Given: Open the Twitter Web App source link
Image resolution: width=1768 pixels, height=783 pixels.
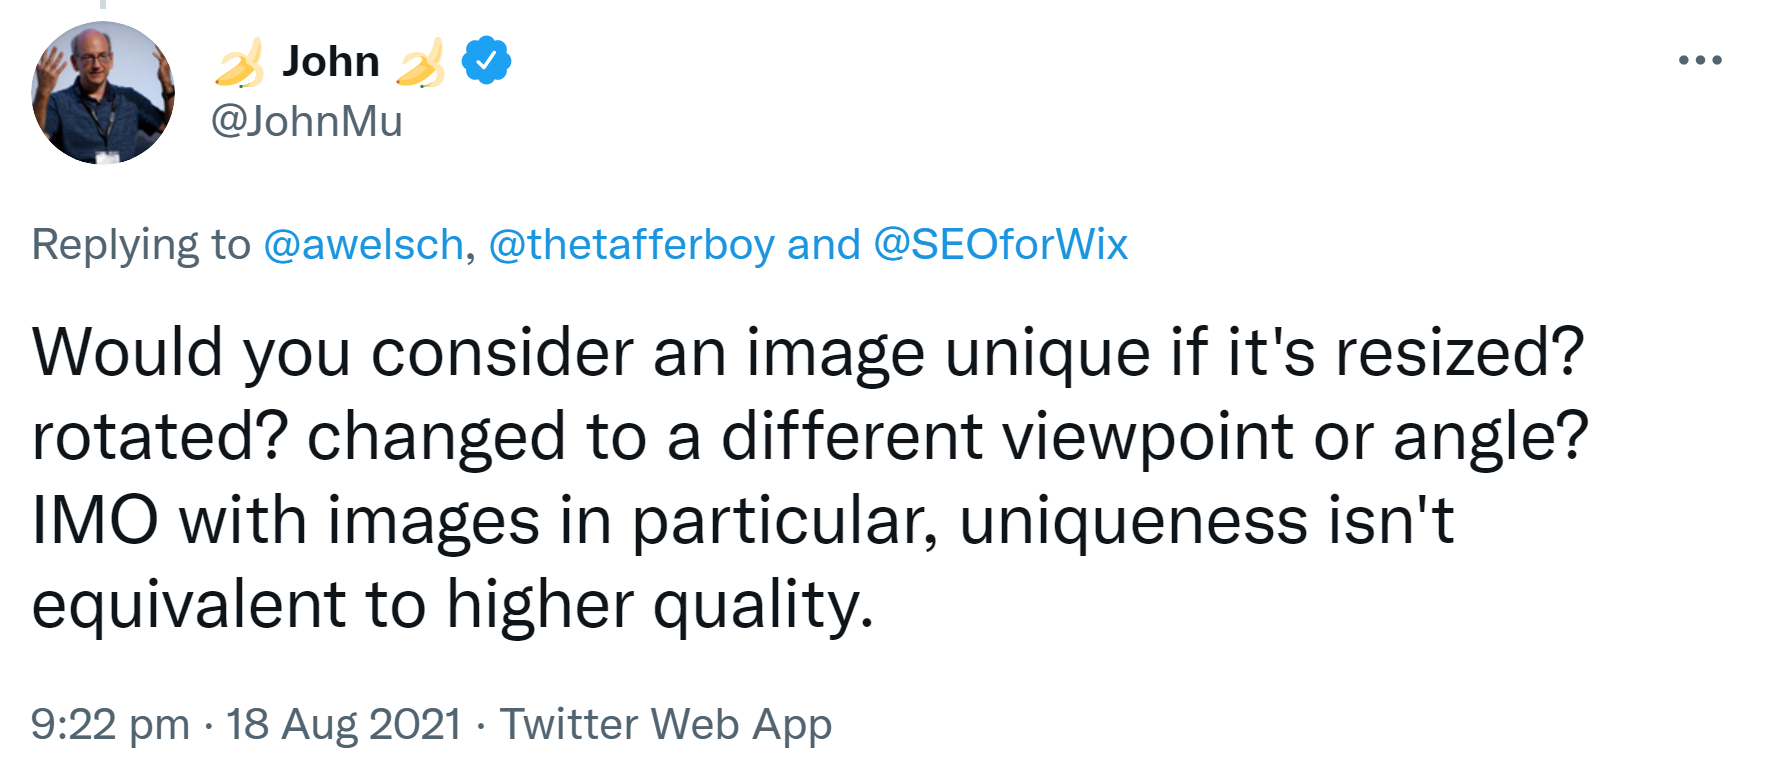Looking at the screenshot, I should click(x=665, y=724).
